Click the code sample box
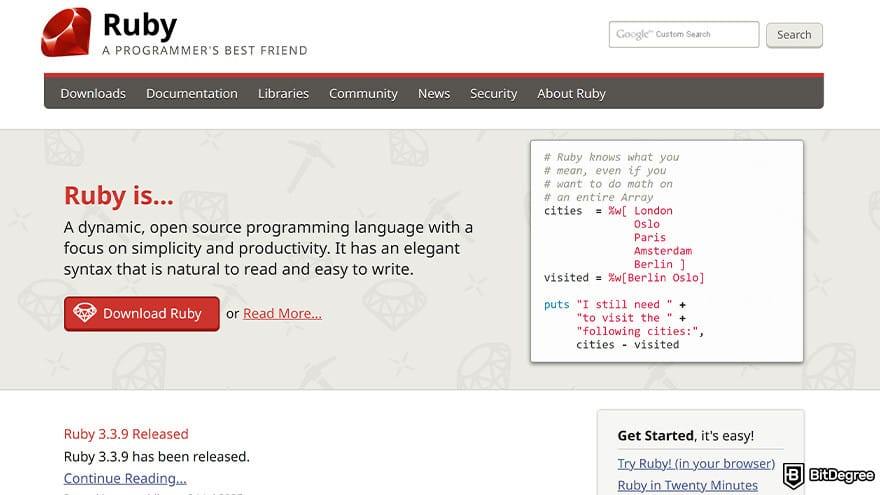The width and height of the screenshot is (880, 495). [x=667, y=251]
